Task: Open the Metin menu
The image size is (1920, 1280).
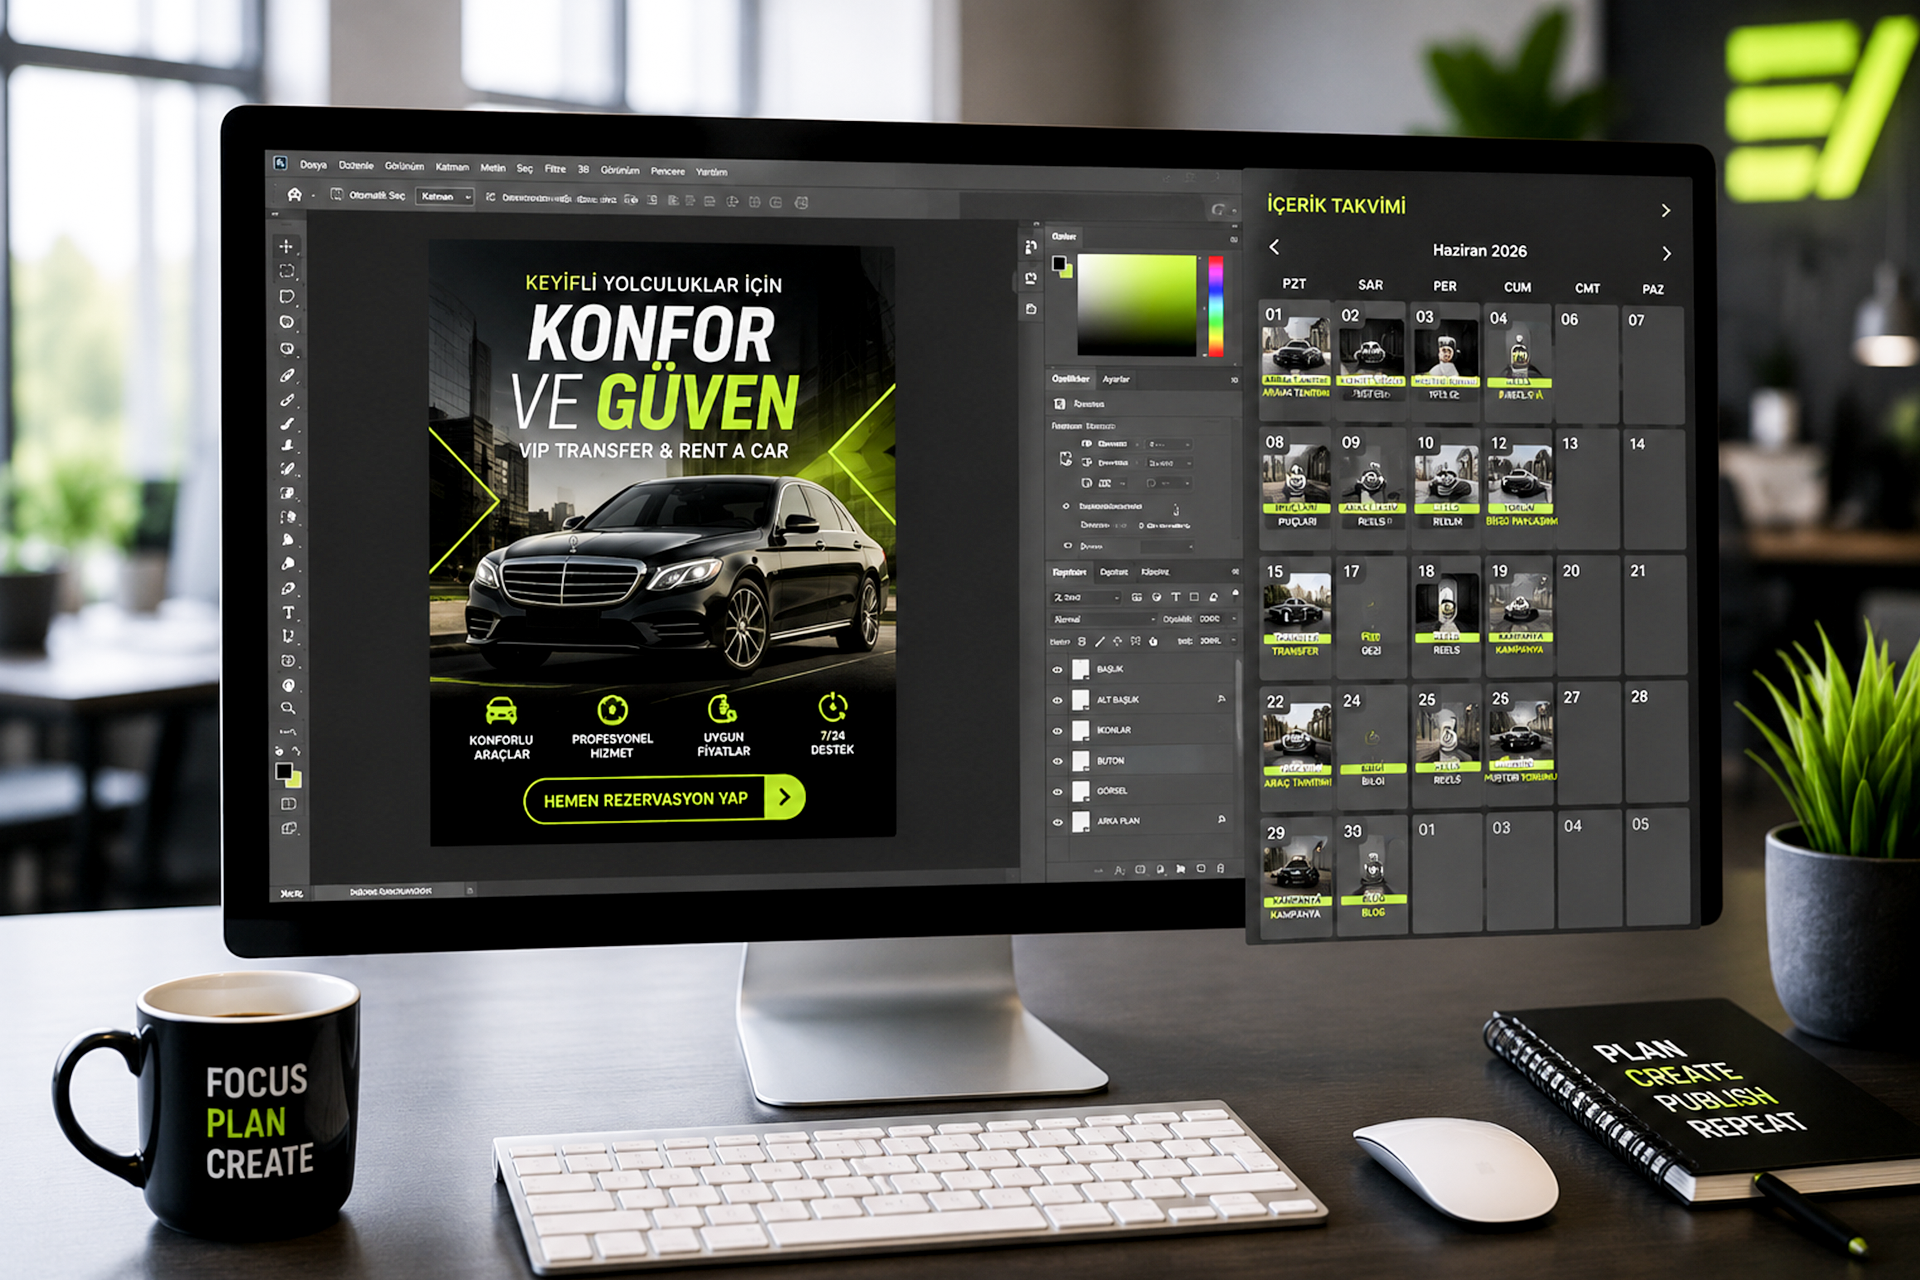Action: [493, 168]
